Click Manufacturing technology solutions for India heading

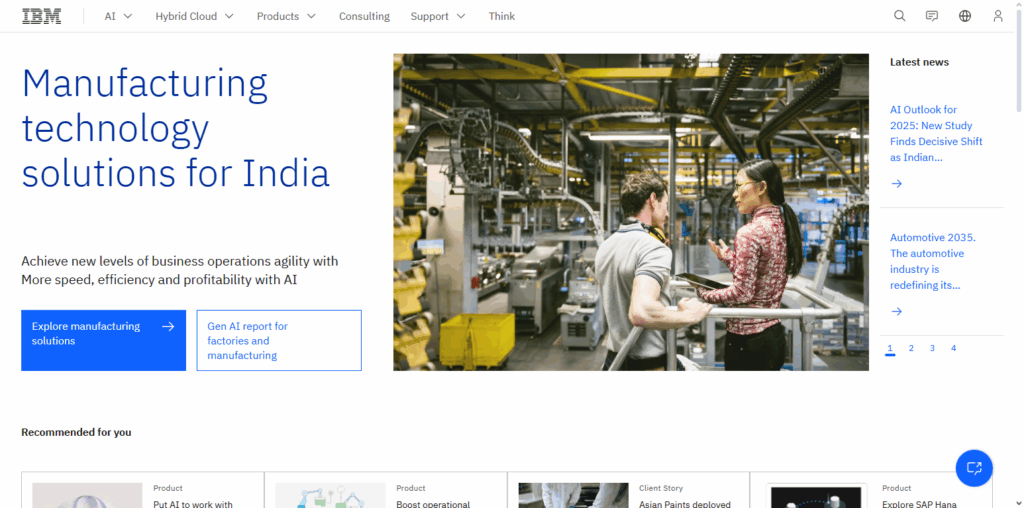176,128
